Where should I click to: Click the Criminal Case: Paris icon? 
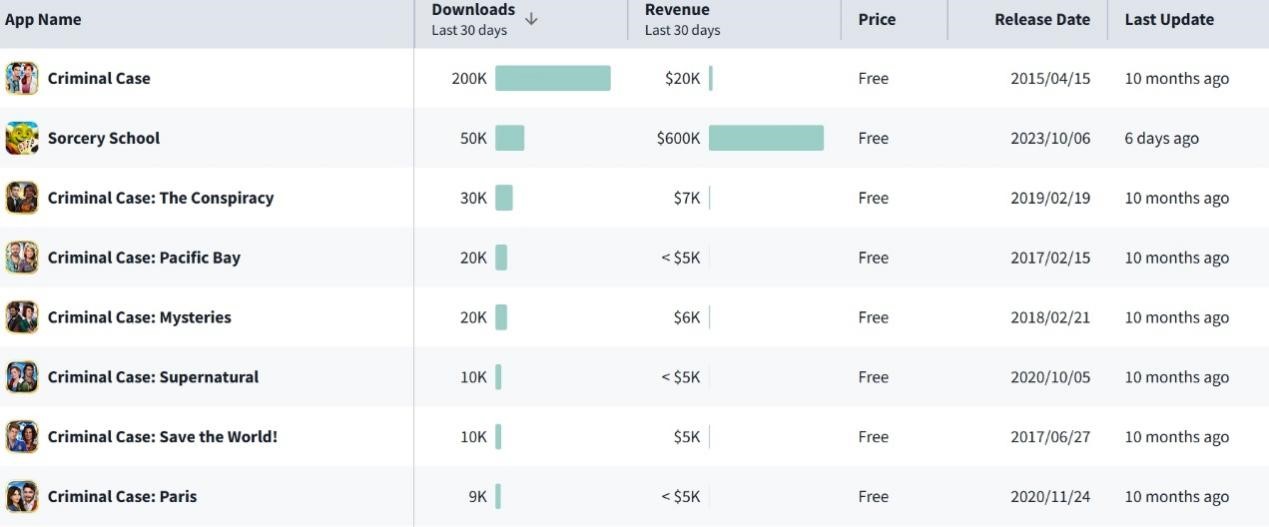point(22,496)
